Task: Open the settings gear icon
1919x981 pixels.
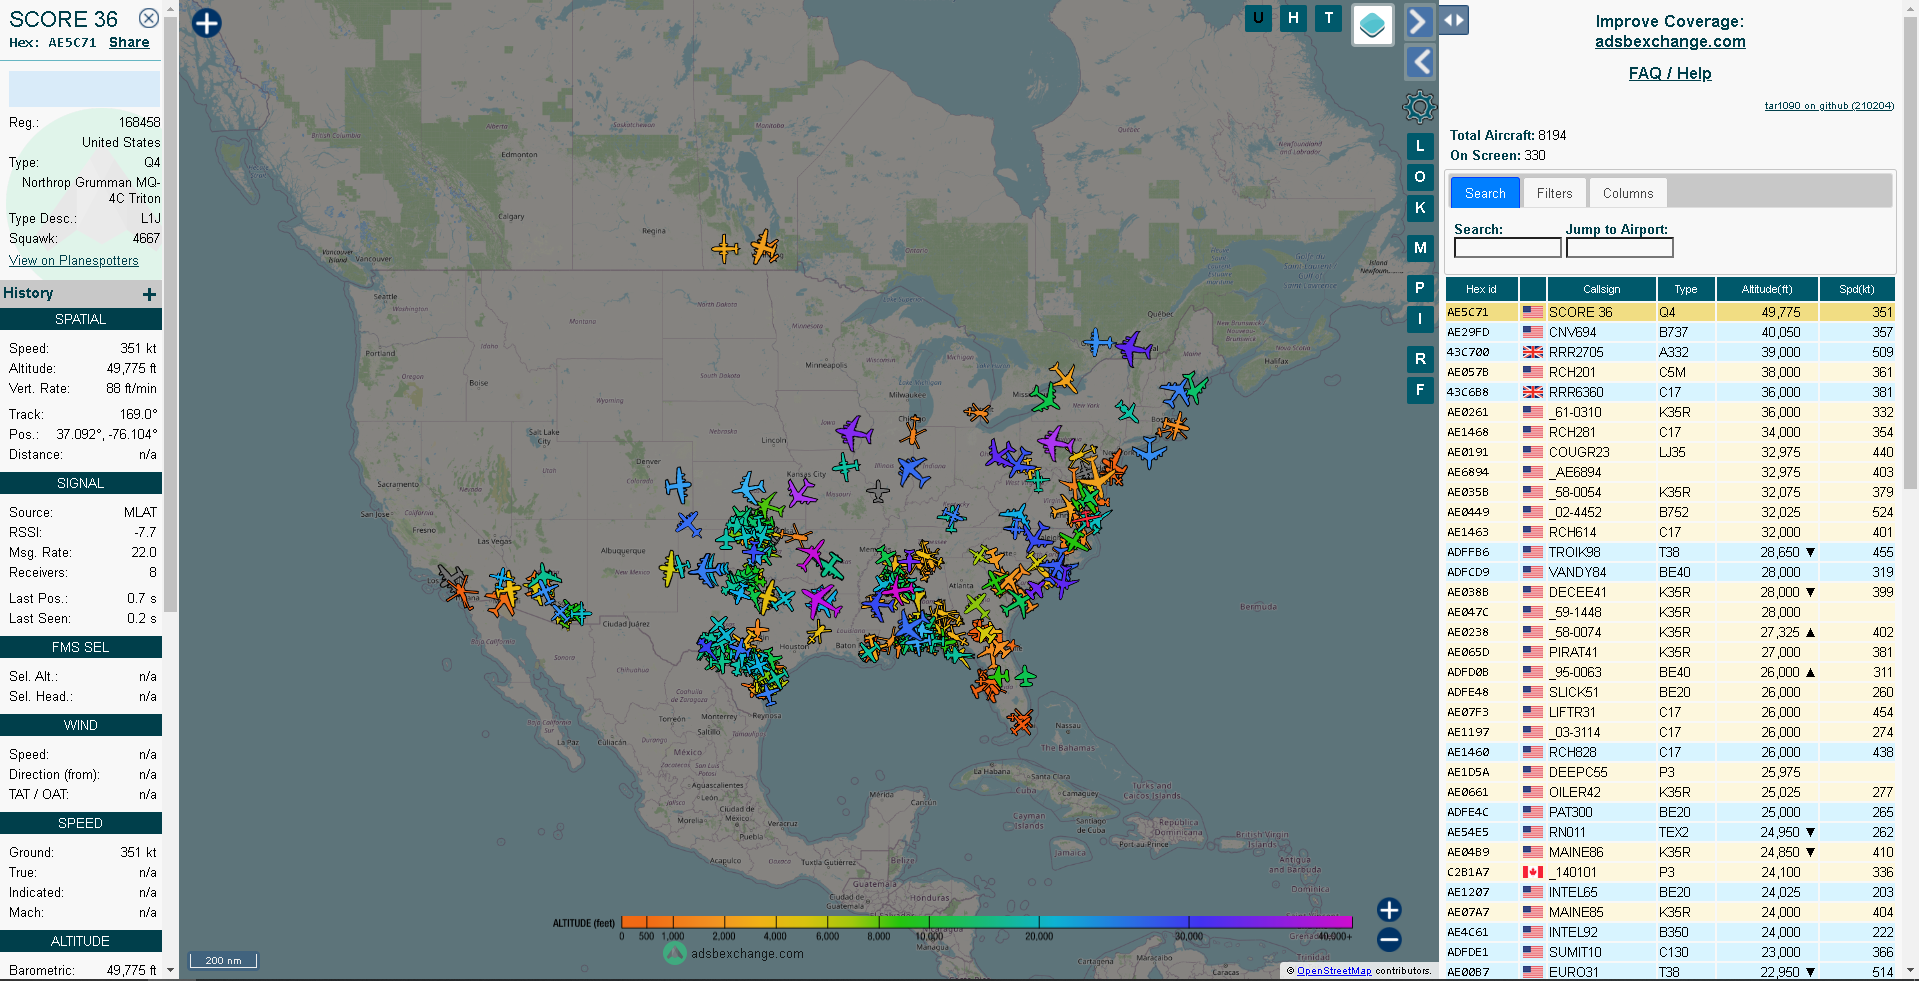Action: point(1419,106)
